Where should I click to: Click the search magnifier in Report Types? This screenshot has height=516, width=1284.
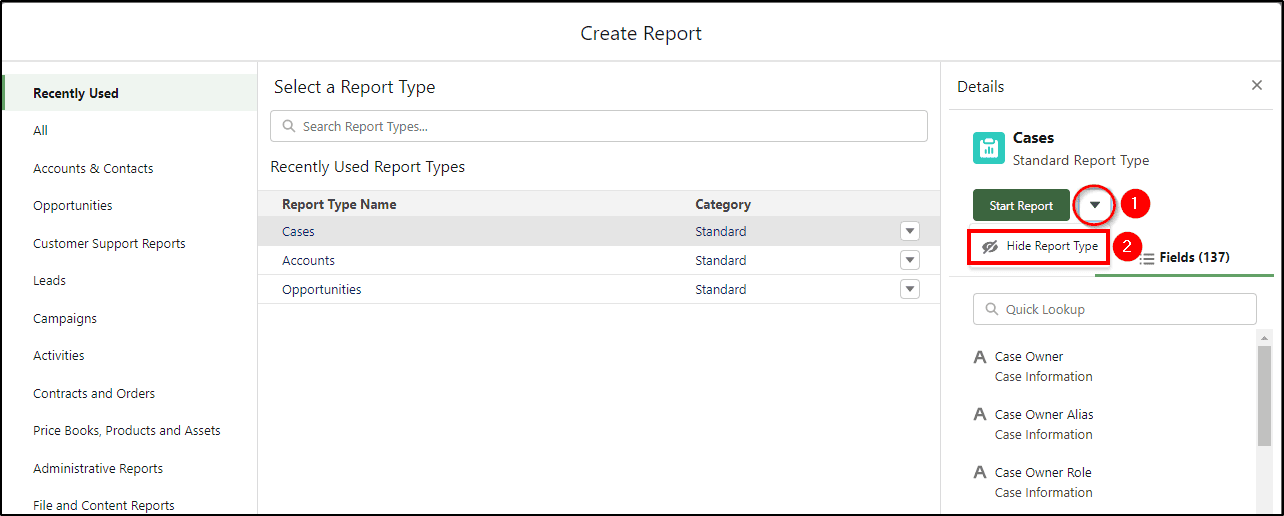[289, 127]
